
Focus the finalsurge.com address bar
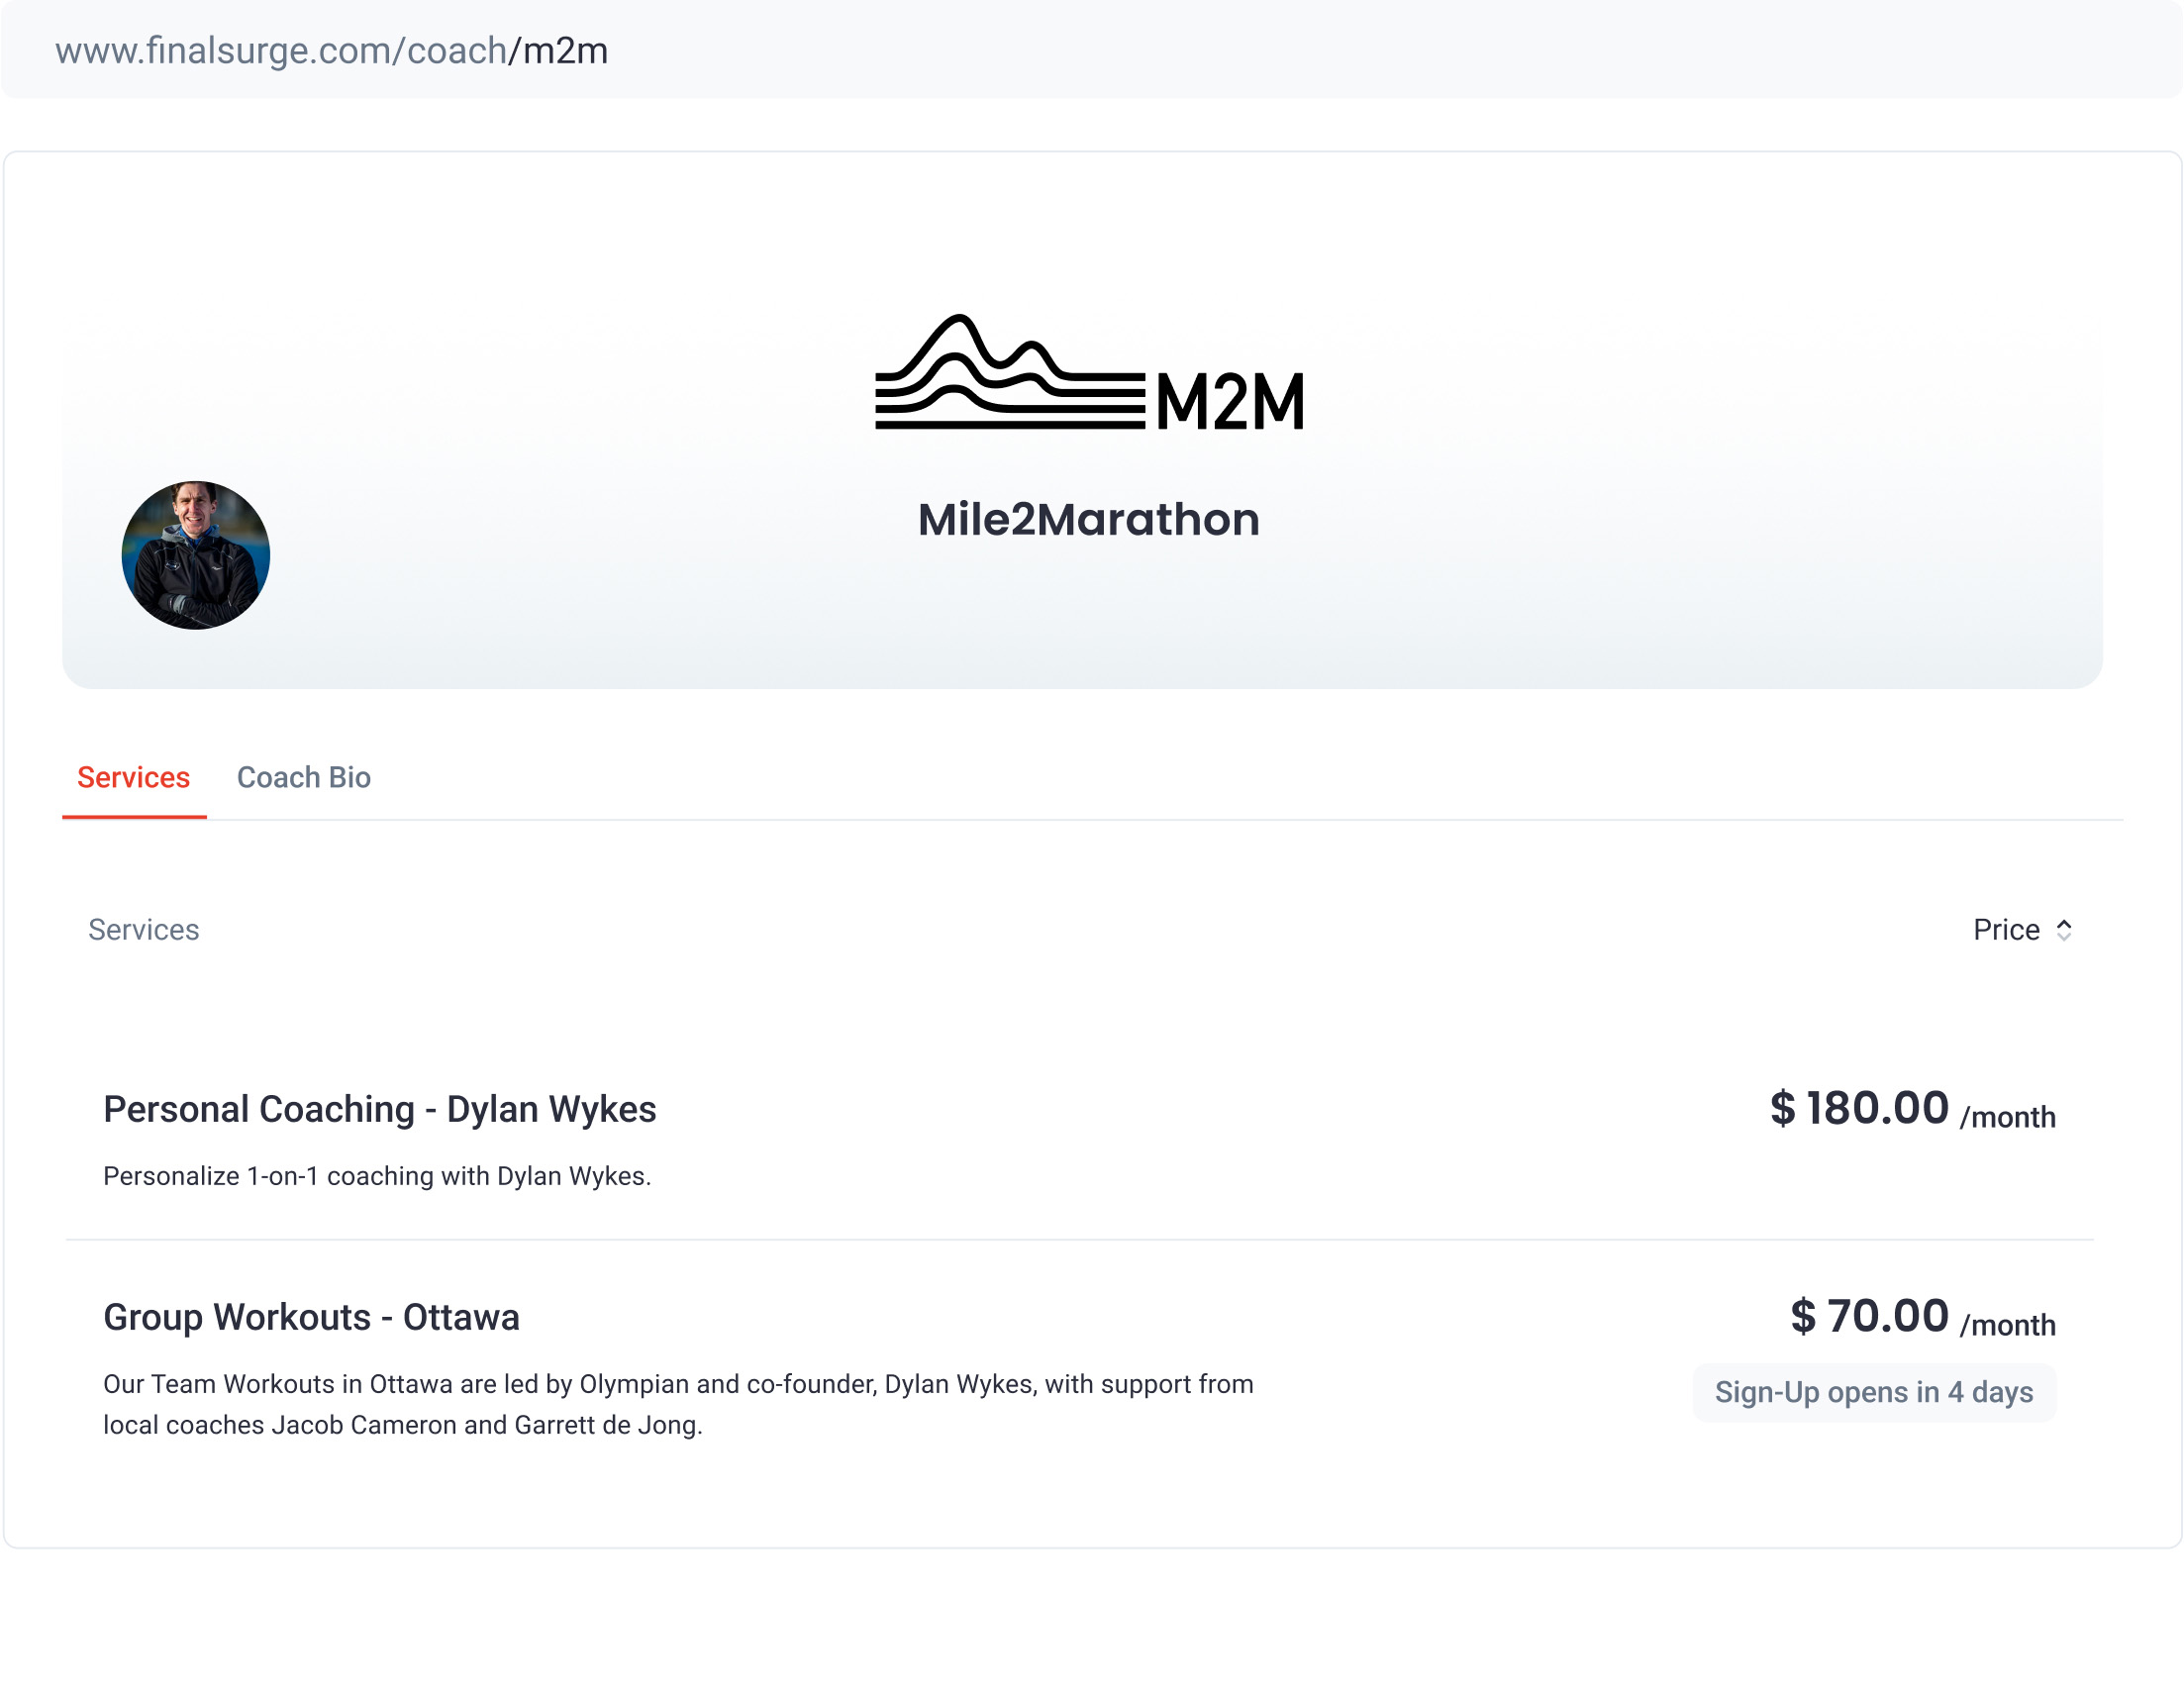coord(1090,50)
